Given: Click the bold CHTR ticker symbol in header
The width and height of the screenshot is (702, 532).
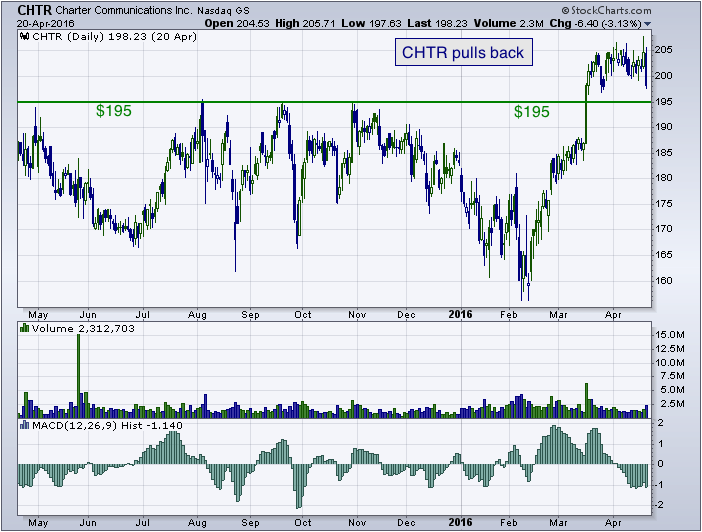Looking at the screenshot, I should pos(34,10).
